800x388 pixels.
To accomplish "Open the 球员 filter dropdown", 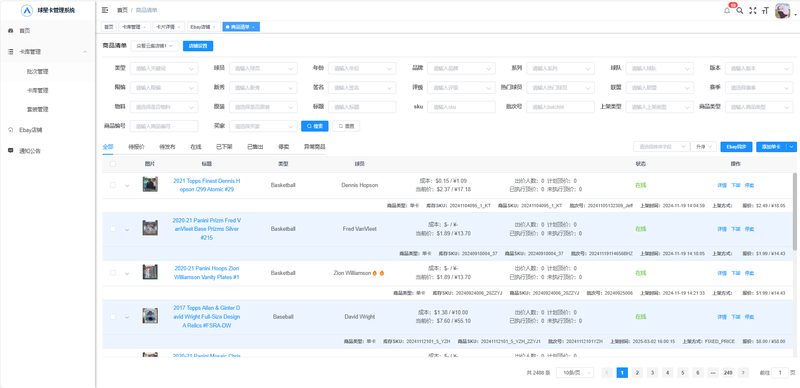I will (x=263, y=68).
